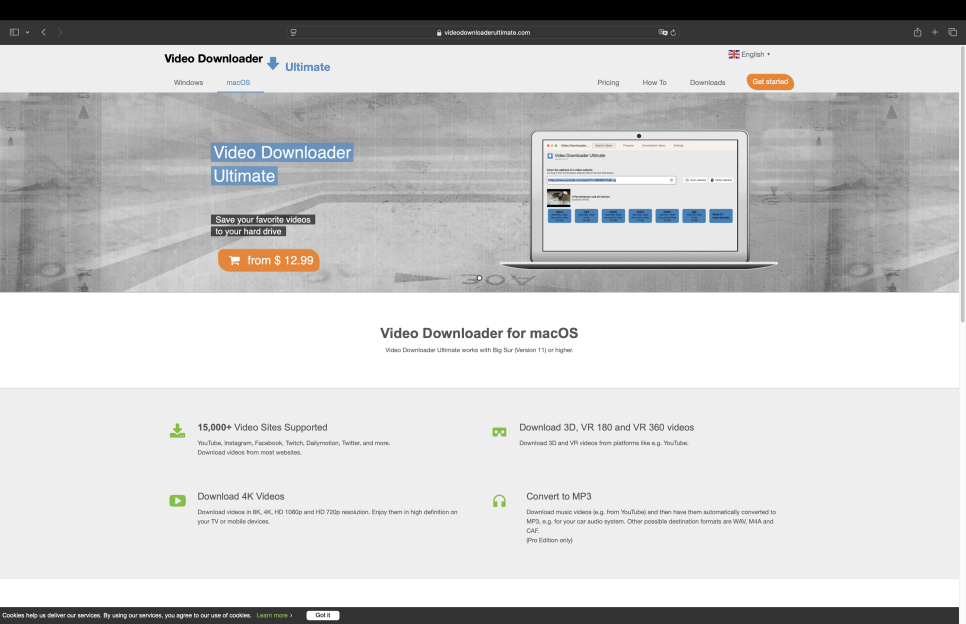The height and width of the screenshot is (624, 966).
Task: Click the laptop app screenshot image
Action: coord(639,198)
